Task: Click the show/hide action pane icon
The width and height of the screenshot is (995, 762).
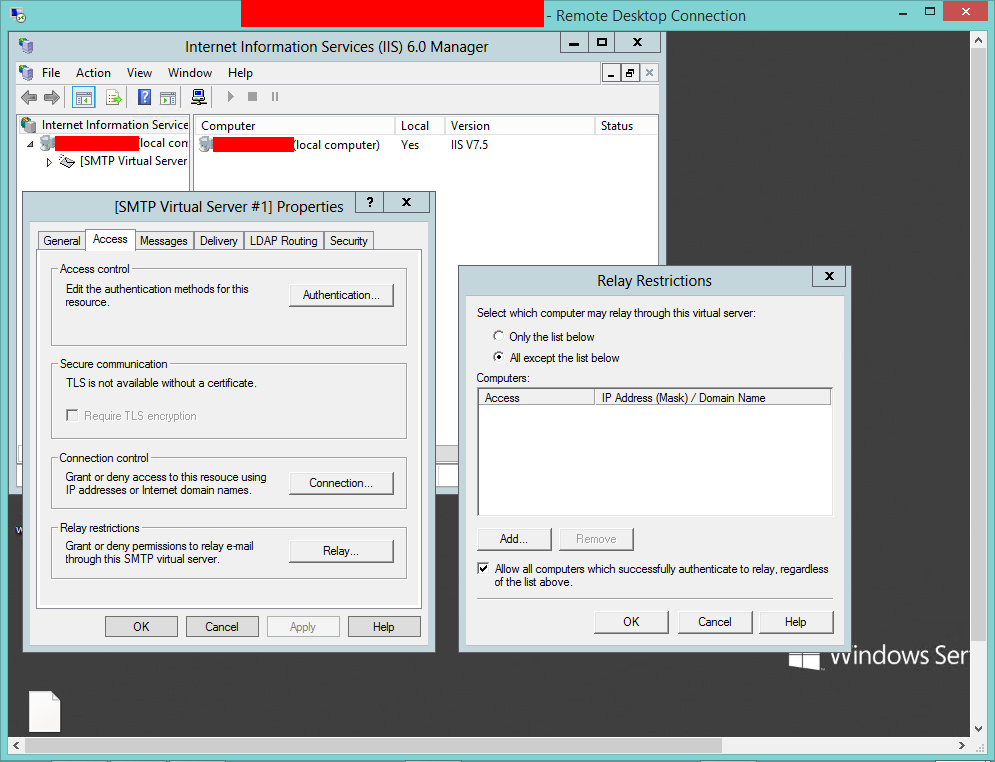Action: (168, 98)
